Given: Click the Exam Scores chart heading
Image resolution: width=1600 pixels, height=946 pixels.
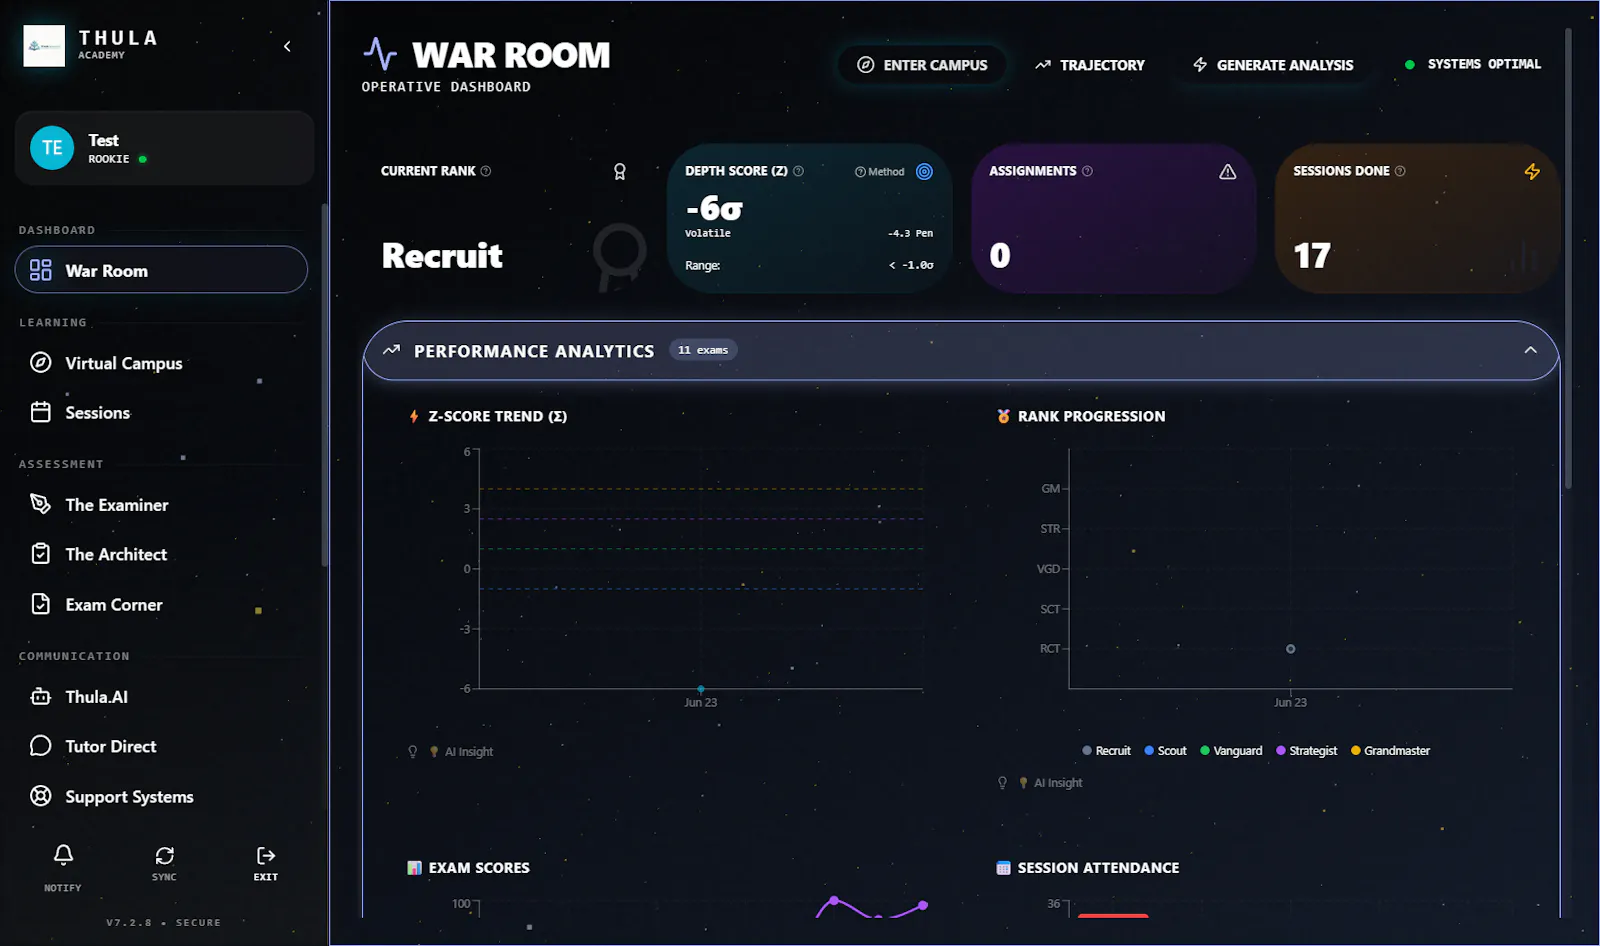Looking at the screenshot, I should [468, 867].
